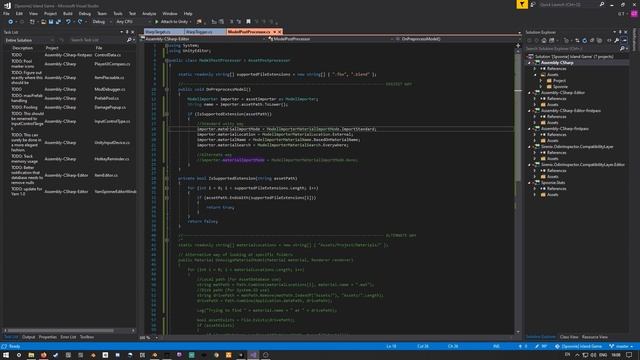Open the Entire Solution scope dropdown
The image size is (640, 360).
(29, 40)
